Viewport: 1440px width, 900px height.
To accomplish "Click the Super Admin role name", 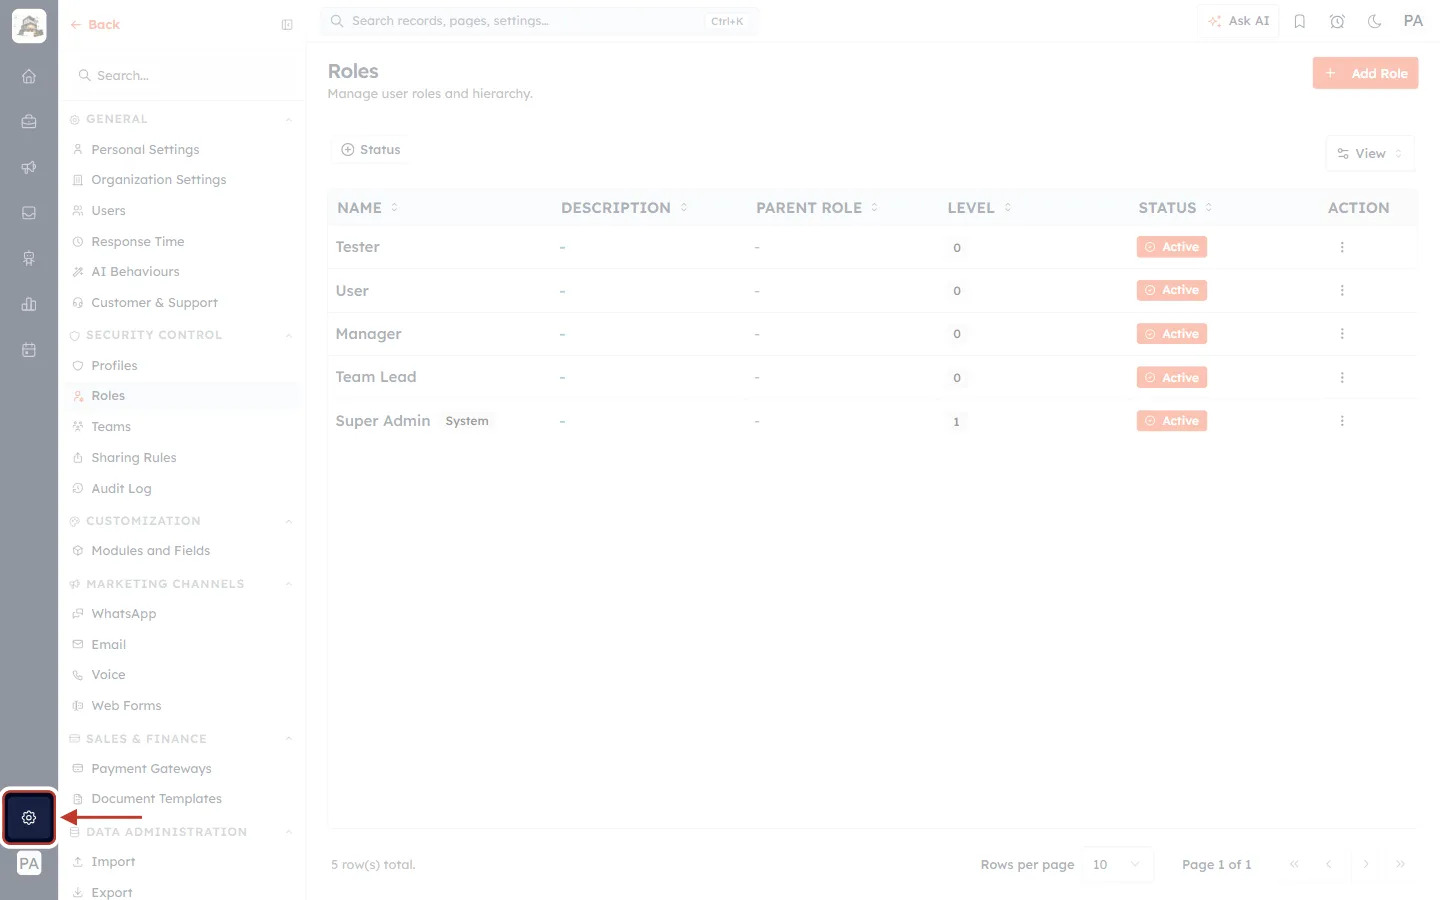I will pyautogui.click(x=383, y=421).
